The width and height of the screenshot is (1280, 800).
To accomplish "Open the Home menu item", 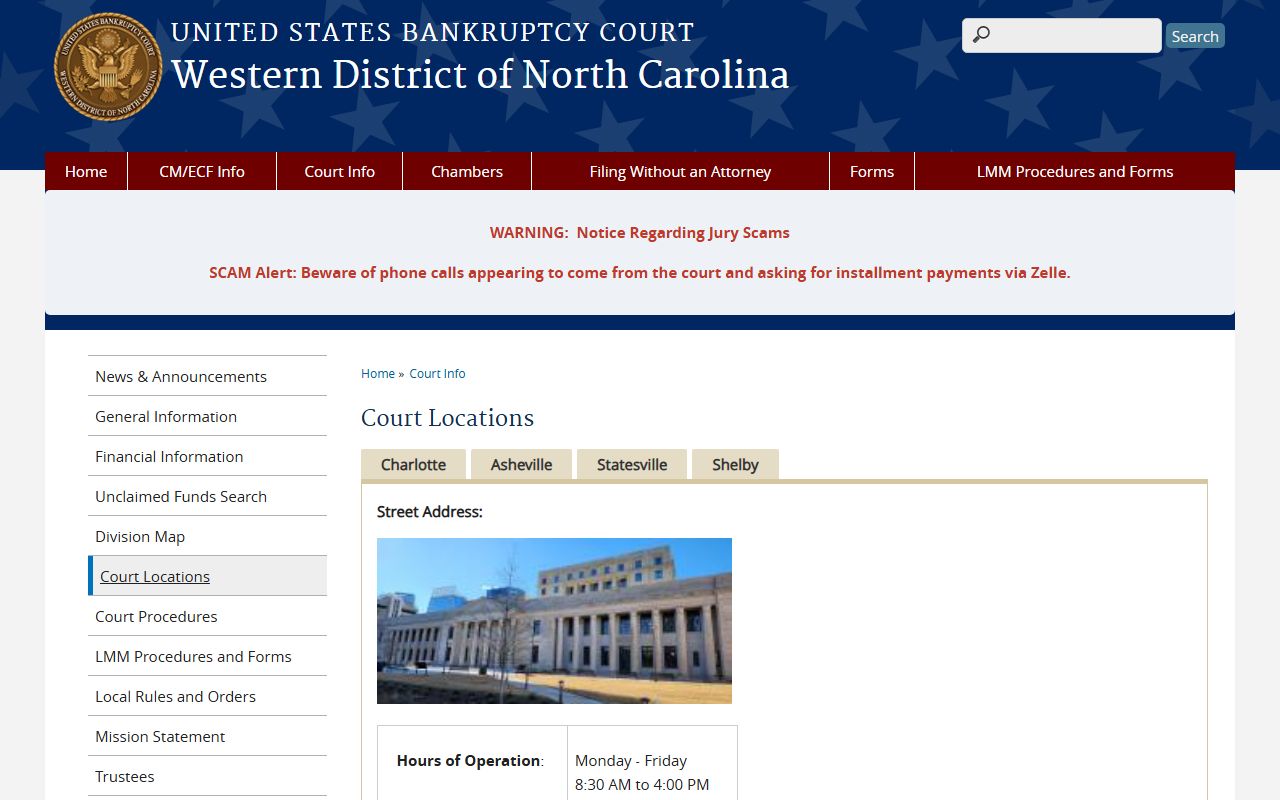I will [x=86, y=171].
